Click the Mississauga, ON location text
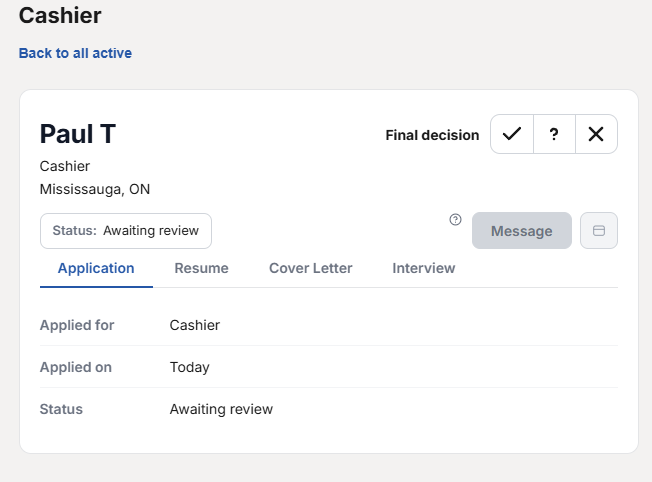Screen dimensions: 652x482 (95, 189)
